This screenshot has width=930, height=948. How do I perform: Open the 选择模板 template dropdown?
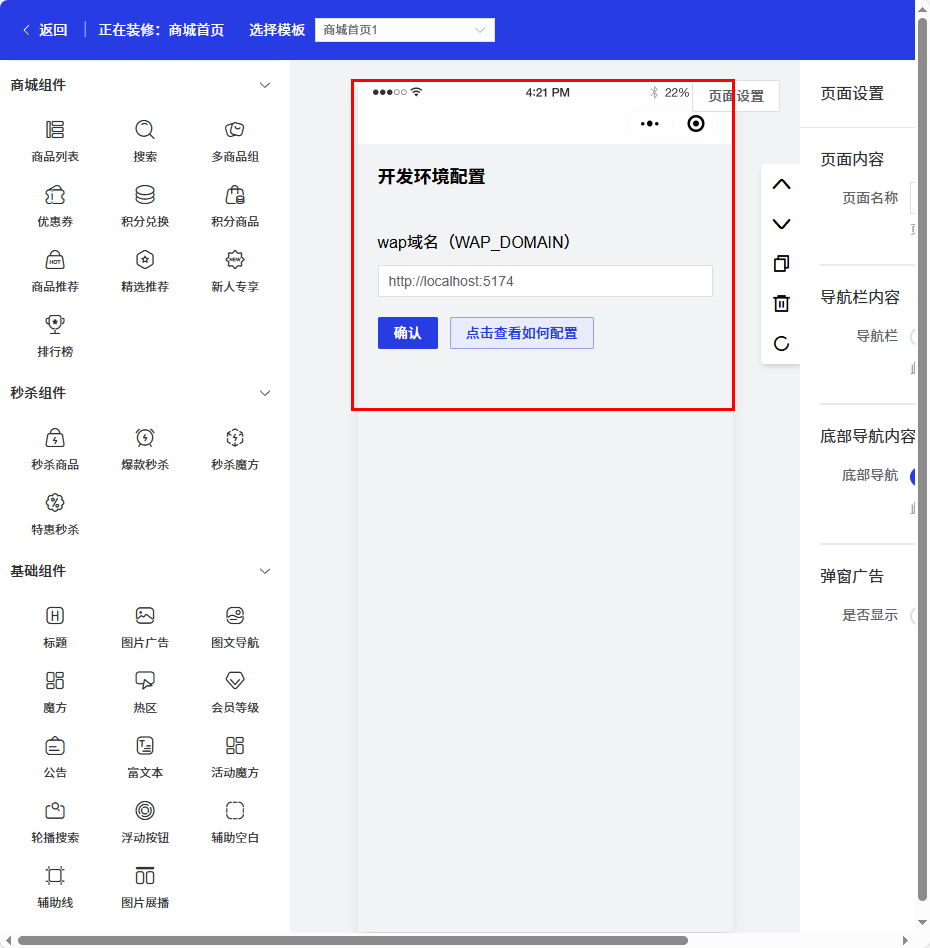[x=405, y=30]
